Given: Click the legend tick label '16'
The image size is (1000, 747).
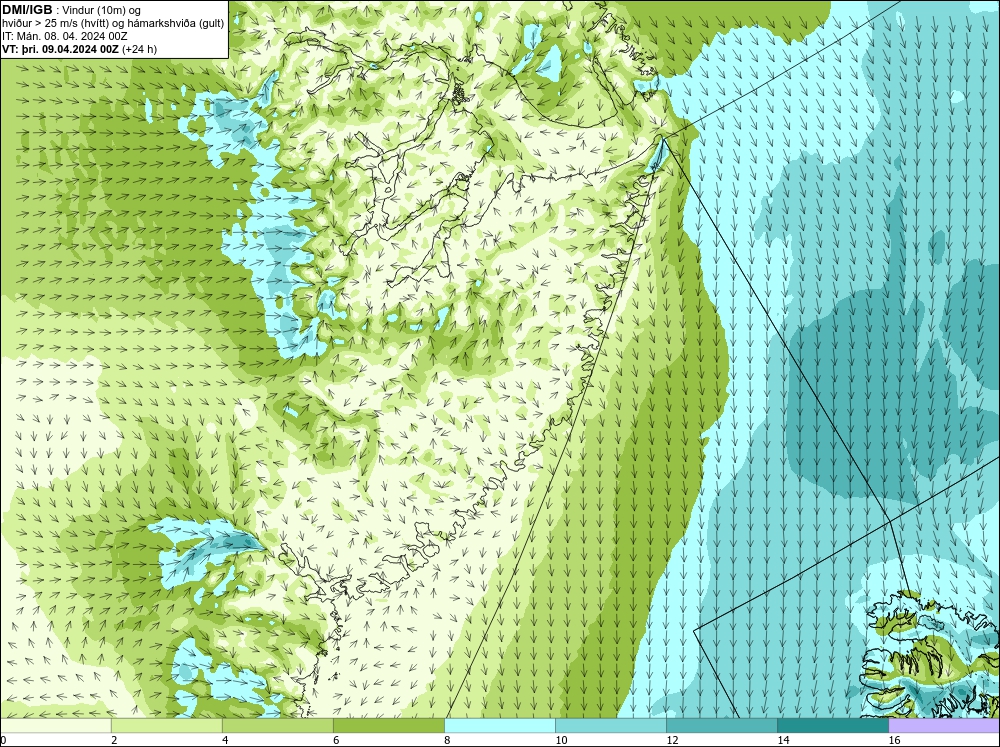Looking at the screenshot, I should click(x=894, y=740).
